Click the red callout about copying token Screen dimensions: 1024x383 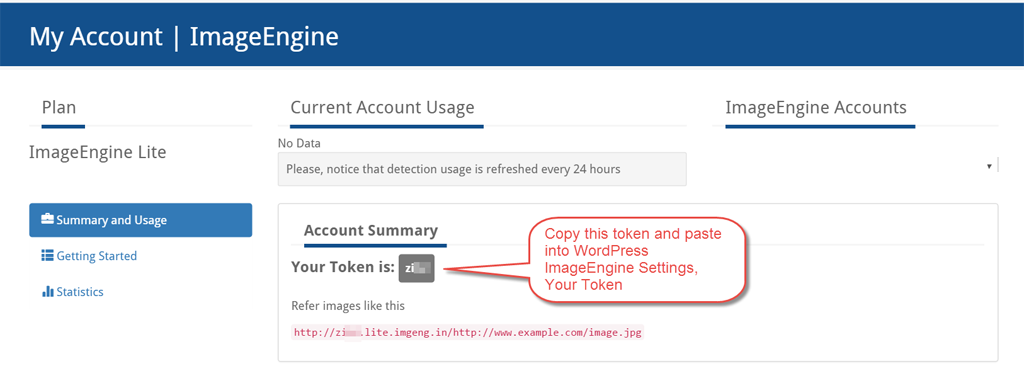[x=637, y=259]
